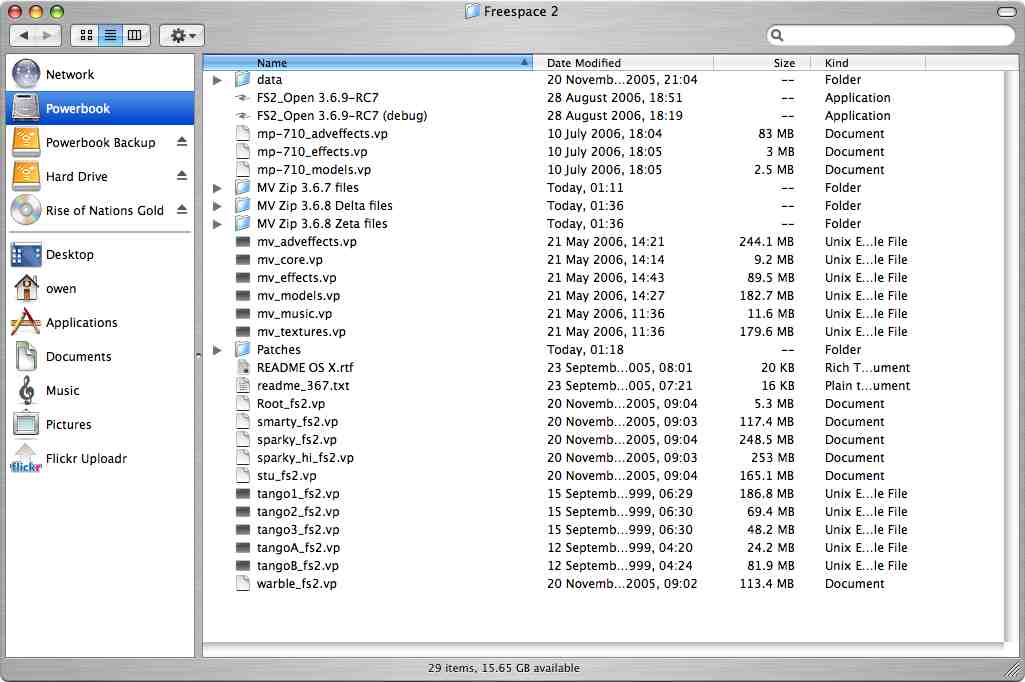Click the toolbar hide pill button

pos(1007,12)
